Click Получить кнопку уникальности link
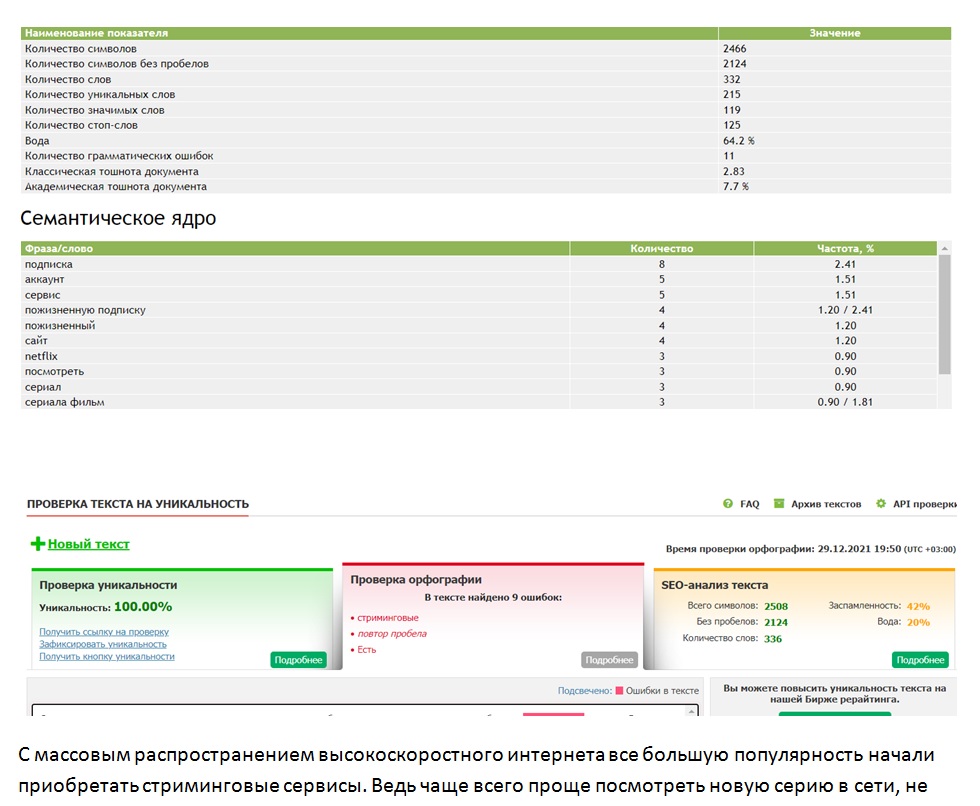980x806 pixels. (x=107, y=656)
